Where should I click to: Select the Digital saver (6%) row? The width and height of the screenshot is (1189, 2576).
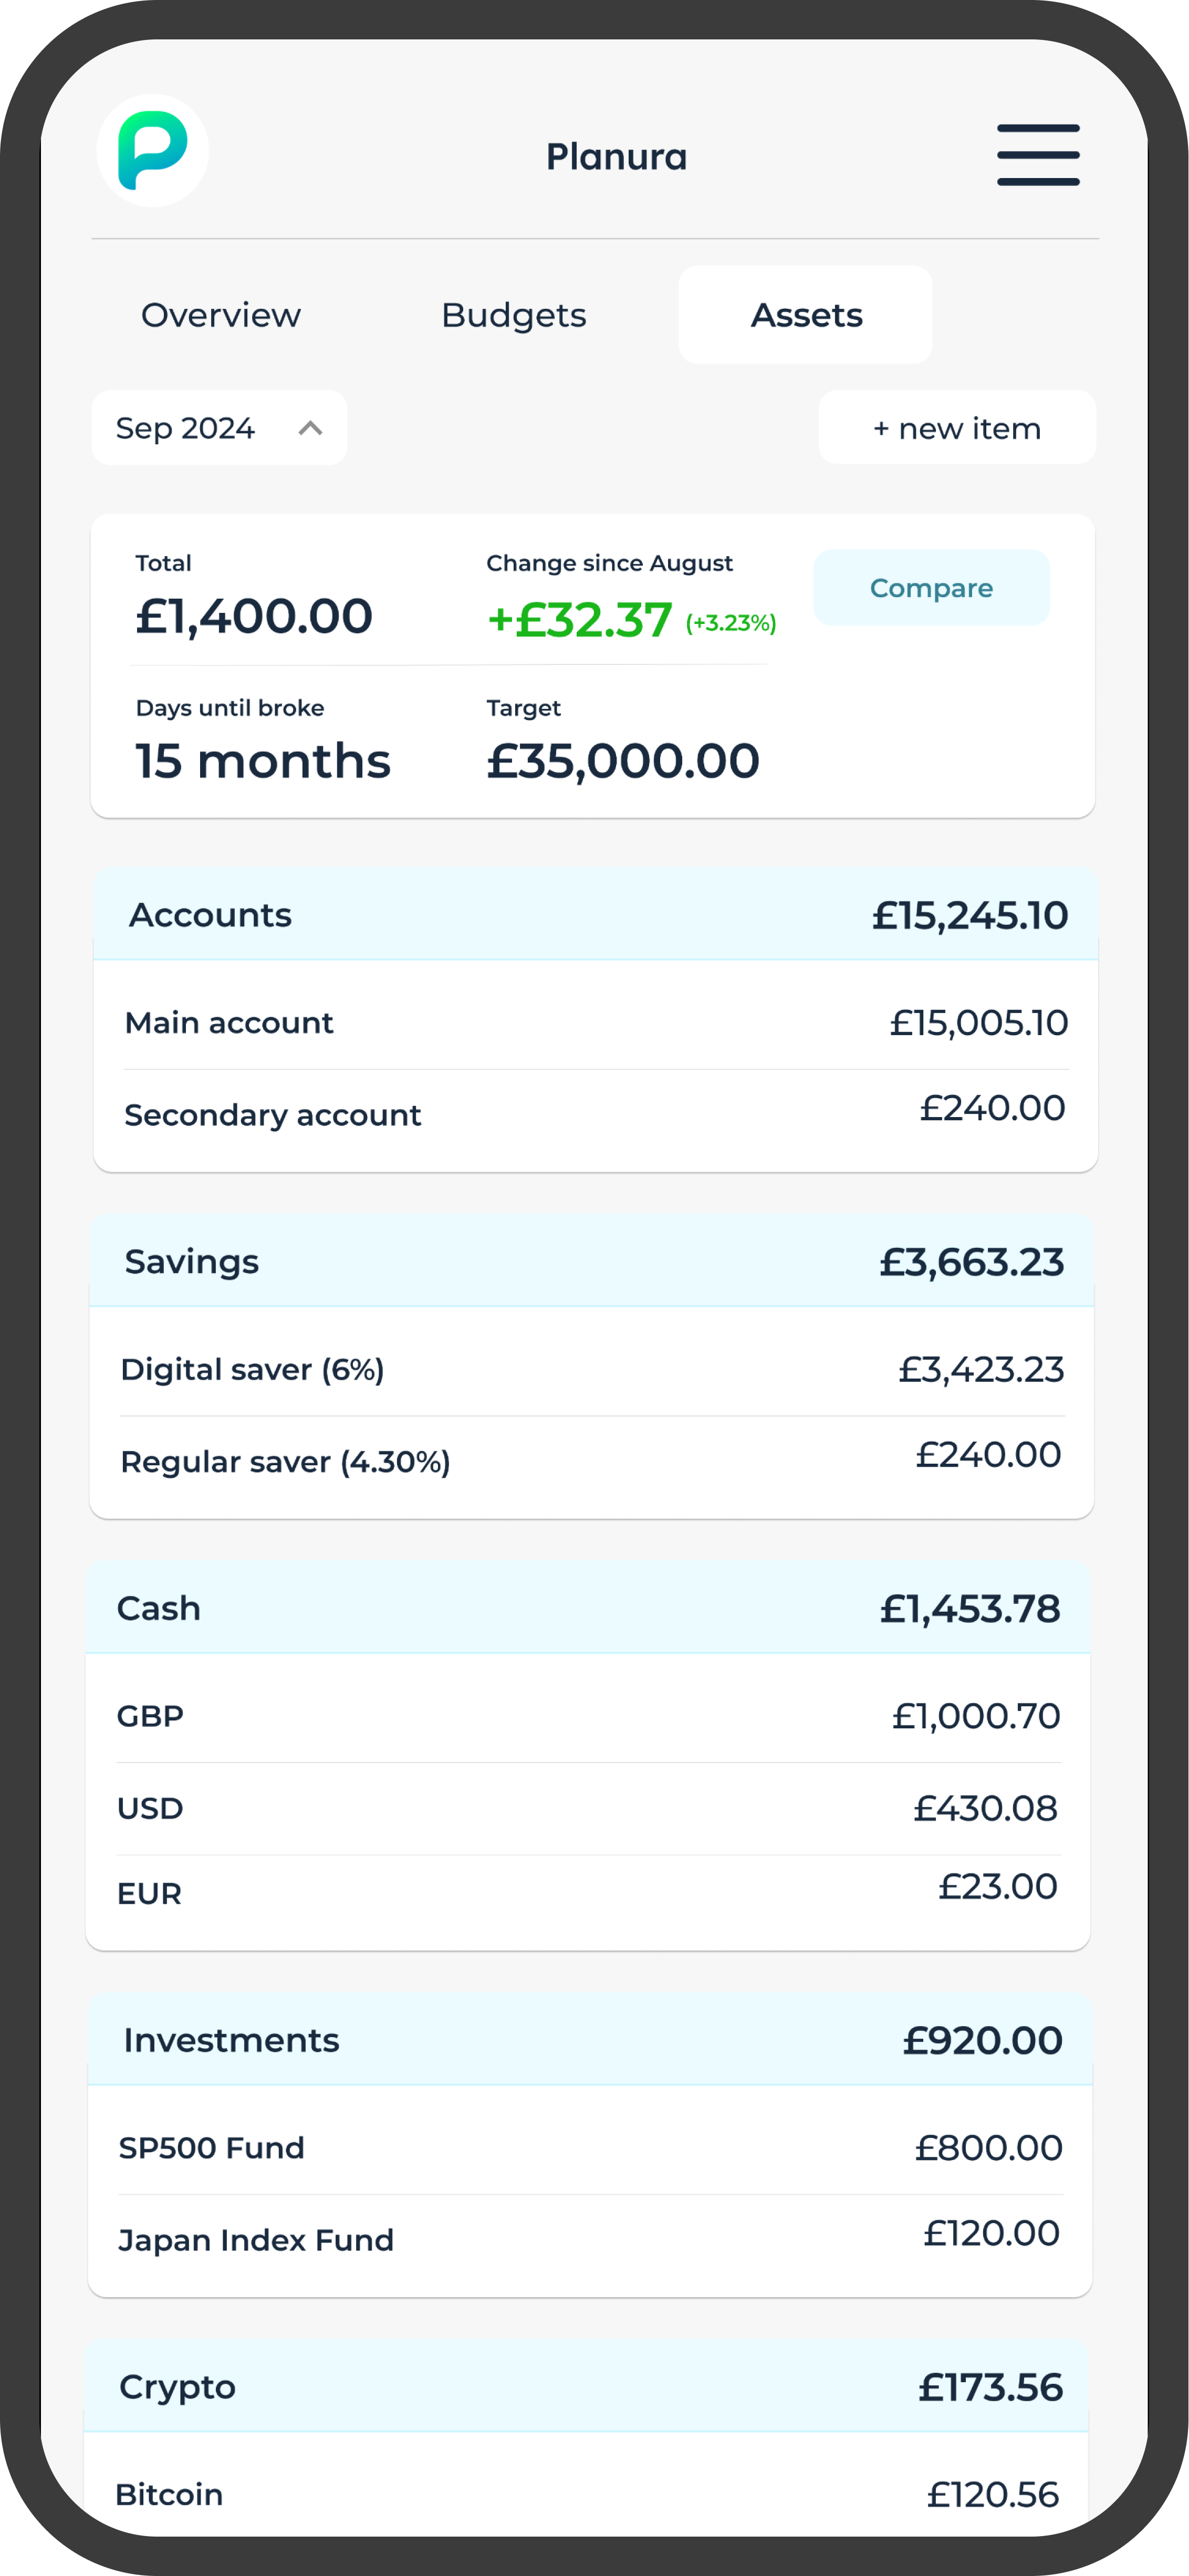(x=592, y=1369)
